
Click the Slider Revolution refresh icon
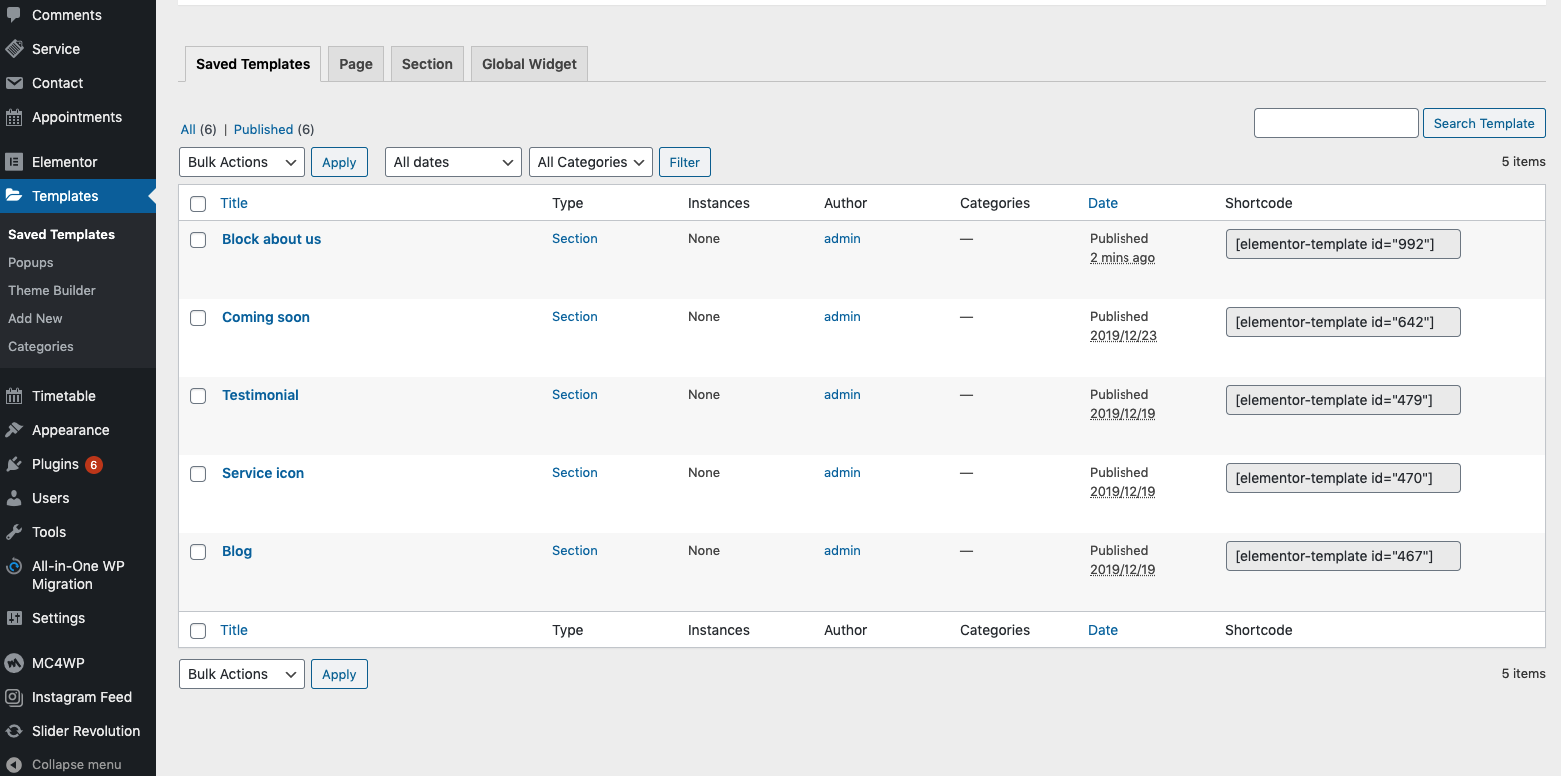click(14, 731)
